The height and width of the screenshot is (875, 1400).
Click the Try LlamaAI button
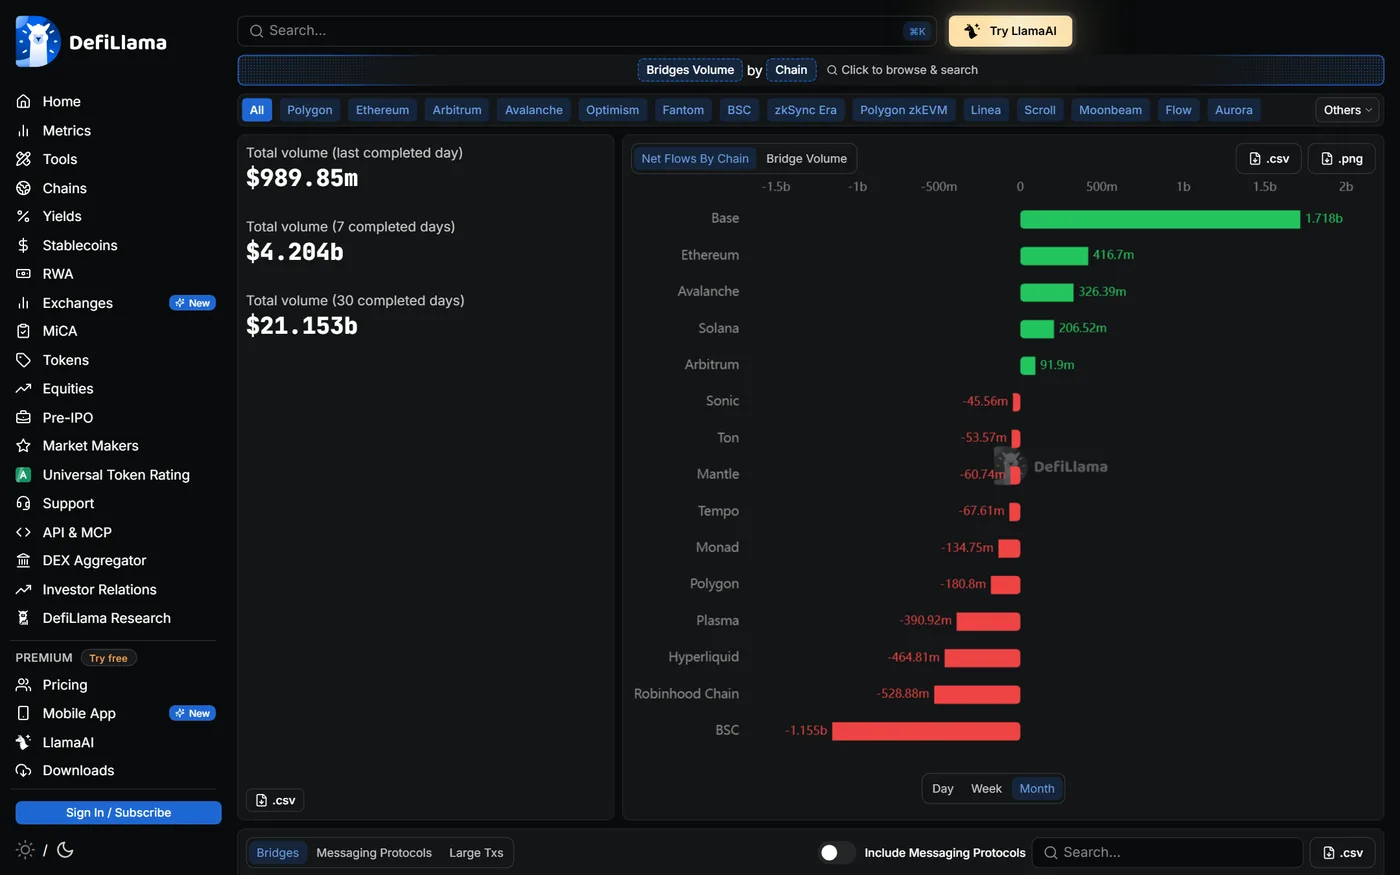point(1010,31)
